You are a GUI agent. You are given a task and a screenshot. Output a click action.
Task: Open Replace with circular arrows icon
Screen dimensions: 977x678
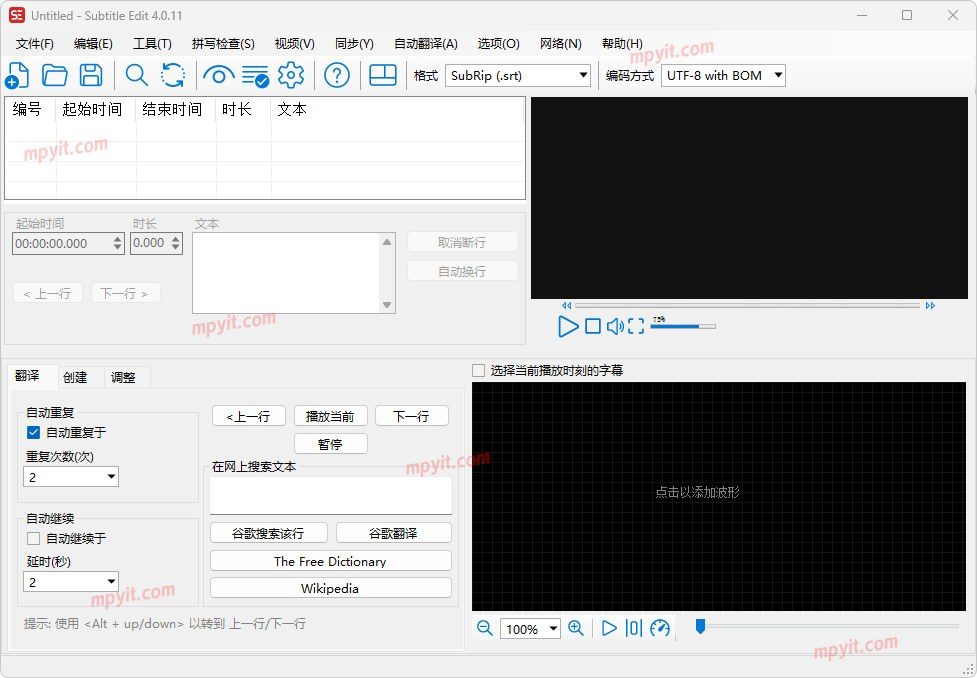(173, 75)
